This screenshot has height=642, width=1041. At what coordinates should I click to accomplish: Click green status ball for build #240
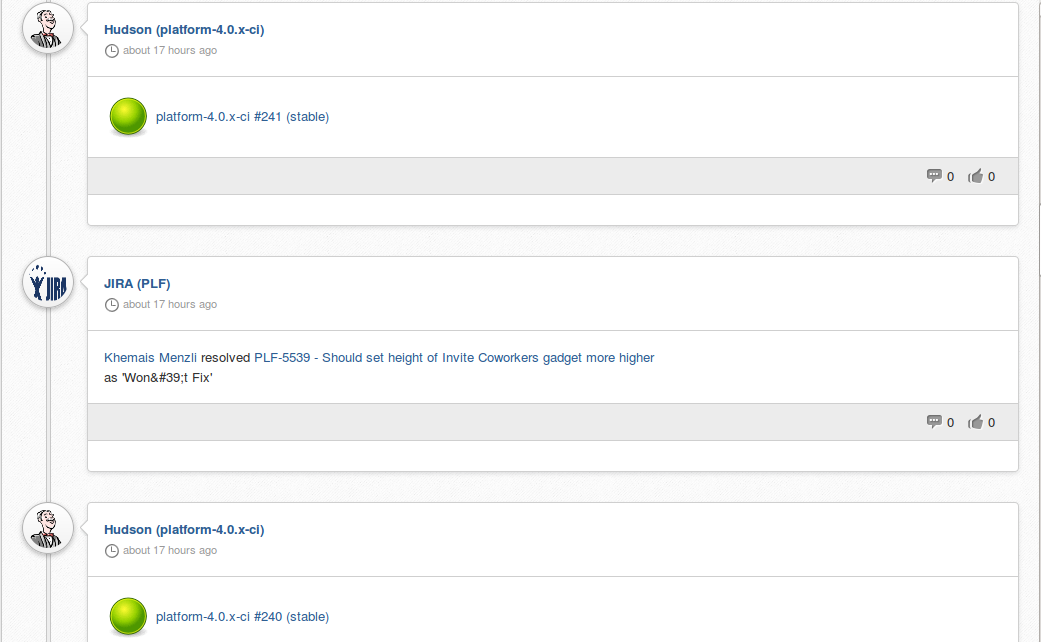pos(128,617)
